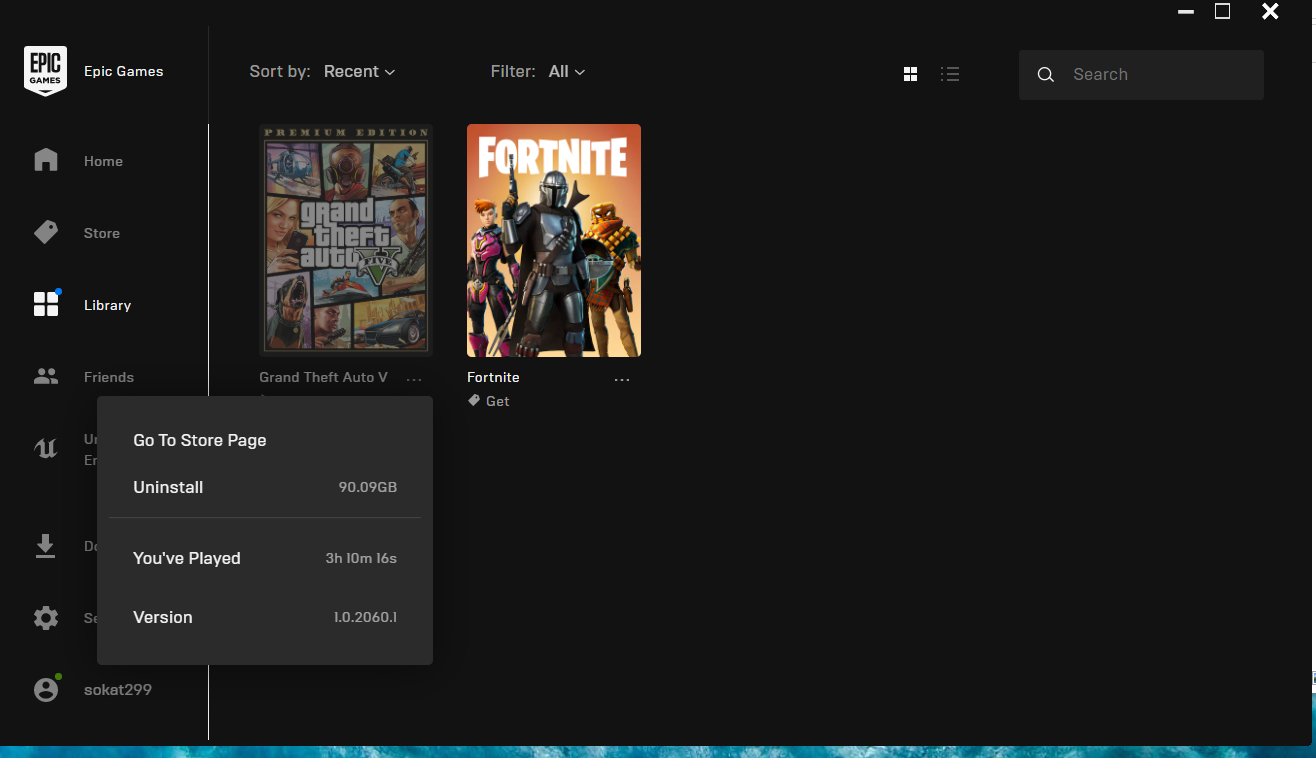This screenshot has width=1316, height=758.
Task: Click the Unreal Engine logo icon
Action: coord(46,449)
